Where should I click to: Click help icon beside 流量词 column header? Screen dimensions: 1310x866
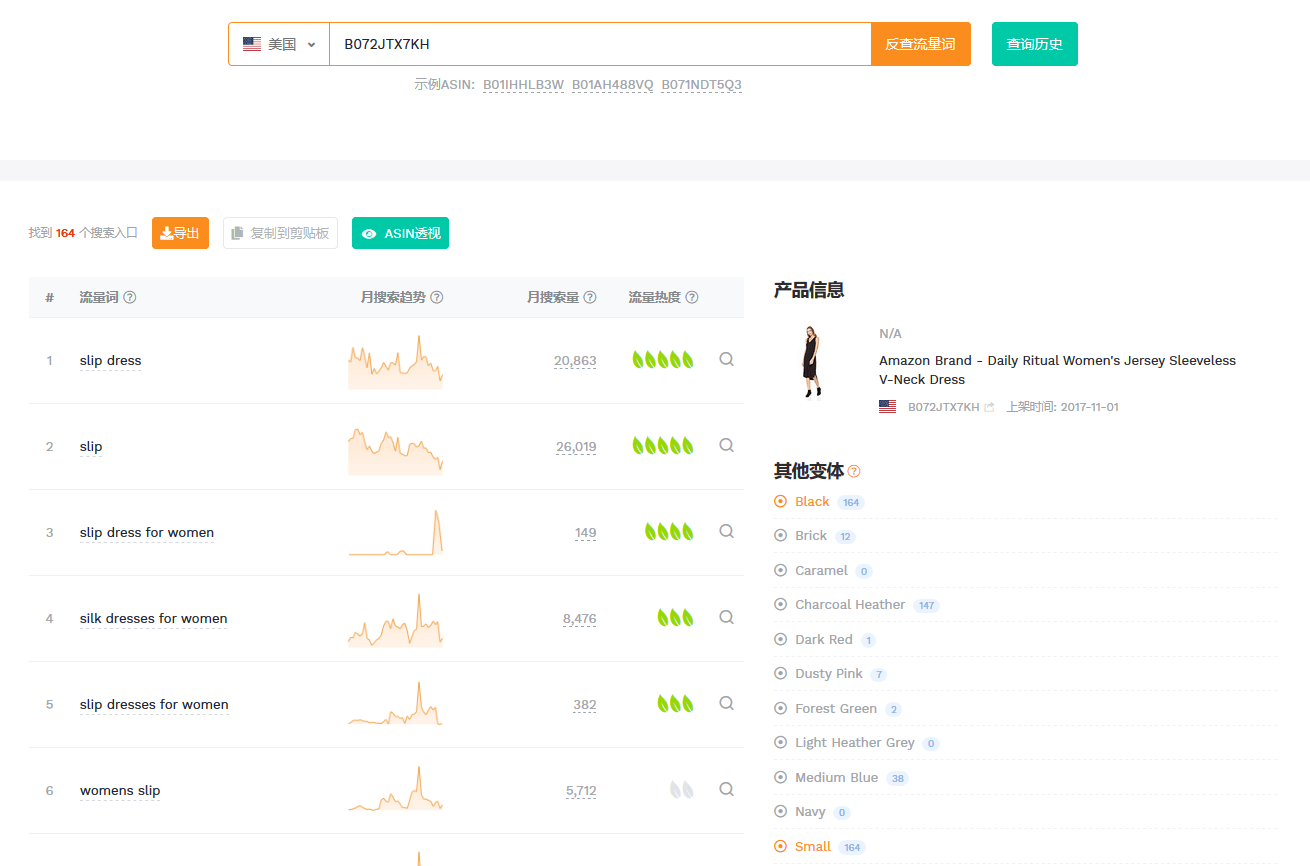tap(130, 297)
